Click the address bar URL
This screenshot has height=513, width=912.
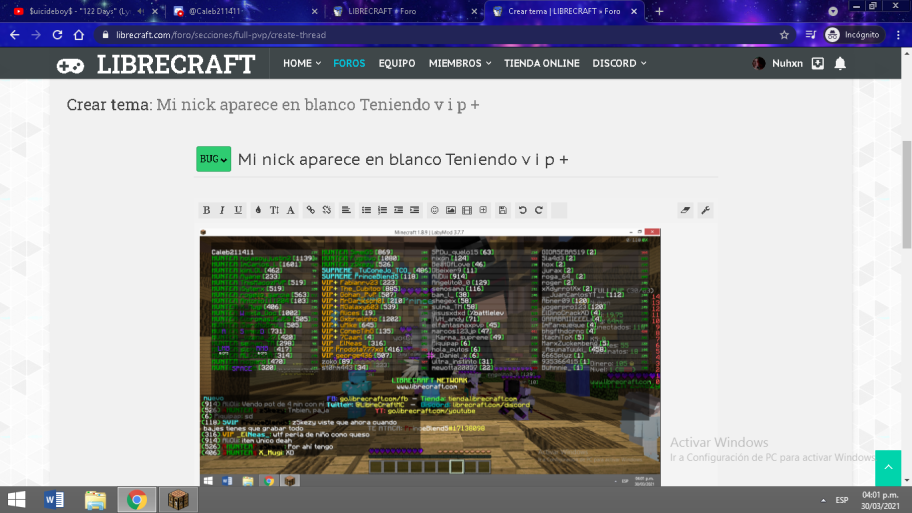220,35
